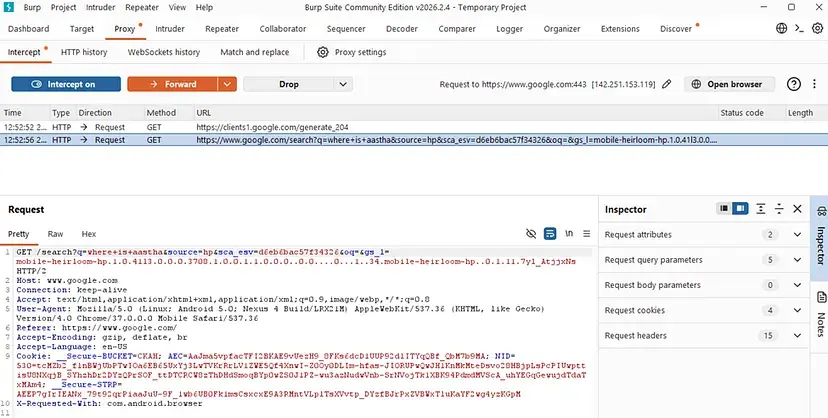Screen dimensions: 828x418
Task: Open the Help menu
Action: tap(204, 7)
